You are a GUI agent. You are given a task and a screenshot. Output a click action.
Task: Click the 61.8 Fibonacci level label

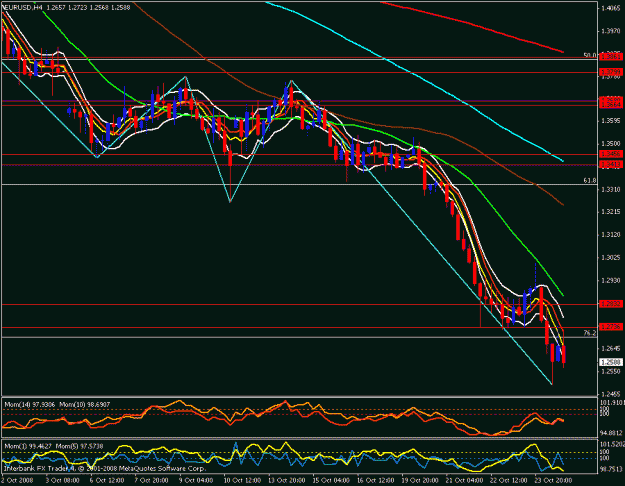pyautogui.click(x=590, y=181)
